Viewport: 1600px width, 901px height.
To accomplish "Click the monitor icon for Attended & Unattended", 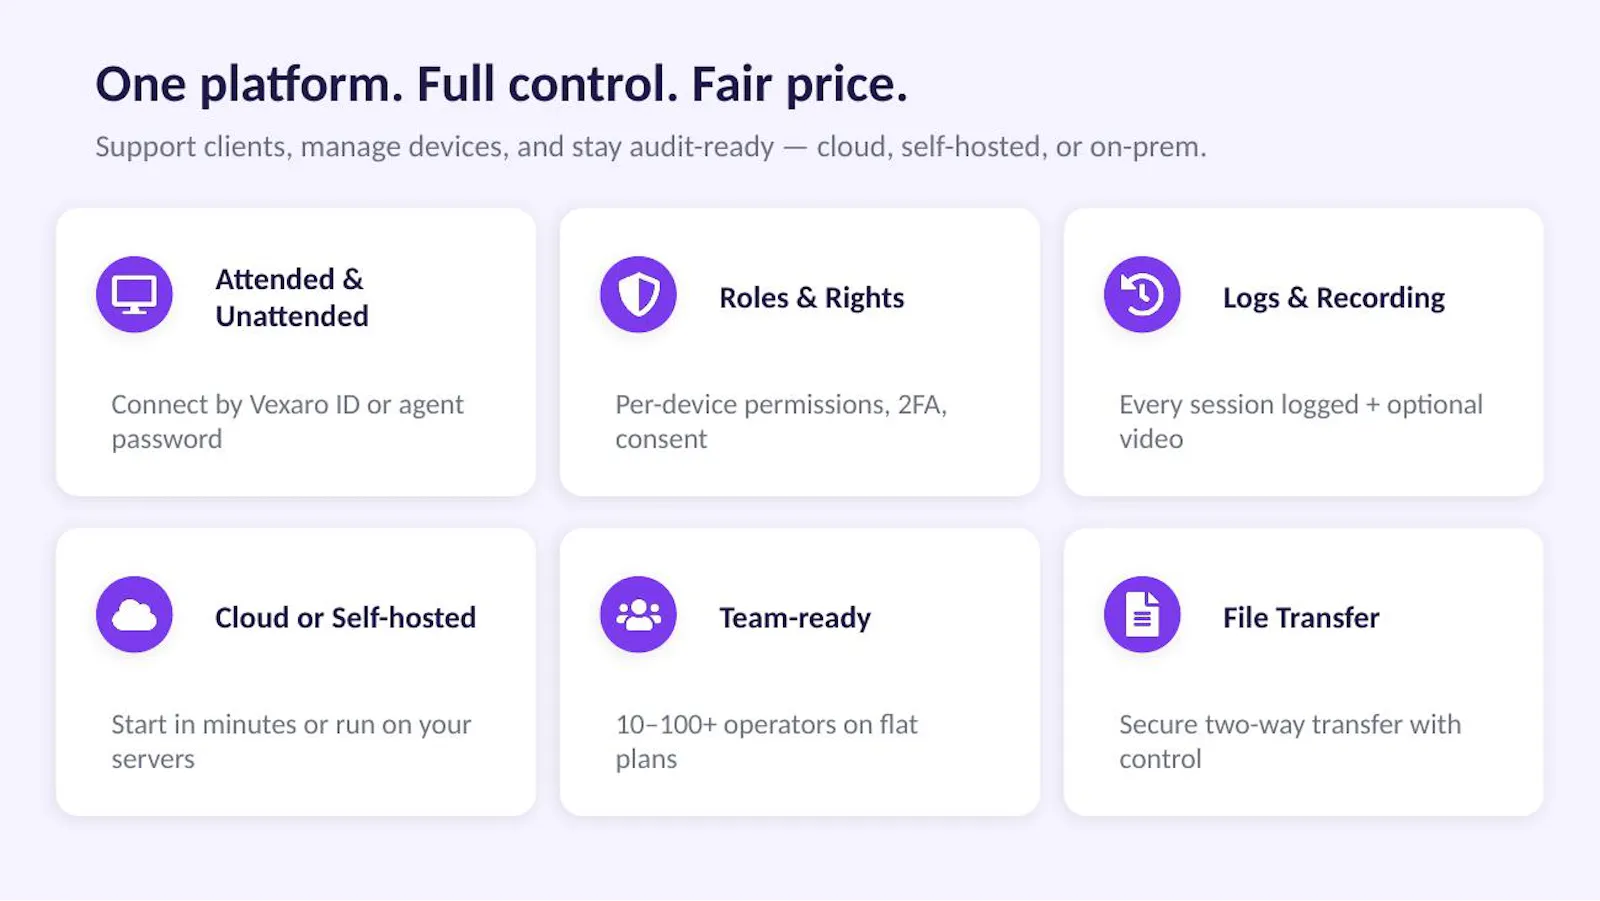I will point(134,295).
